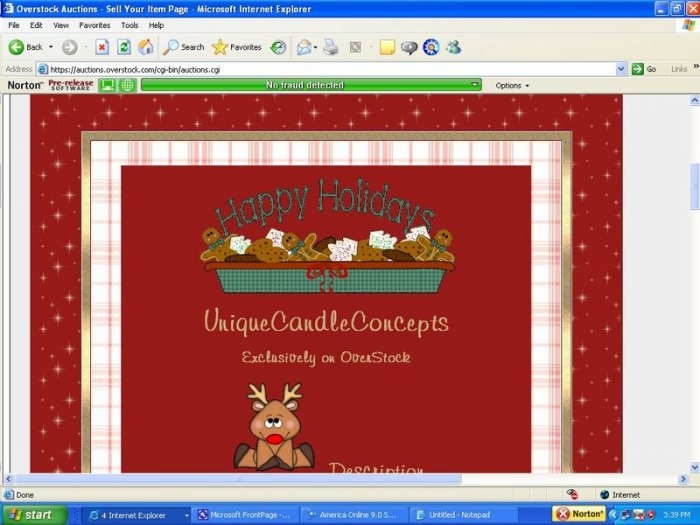Click the green Go button
Image resolution: width=700 pixels, height=525 pixels.
point(644,69)
